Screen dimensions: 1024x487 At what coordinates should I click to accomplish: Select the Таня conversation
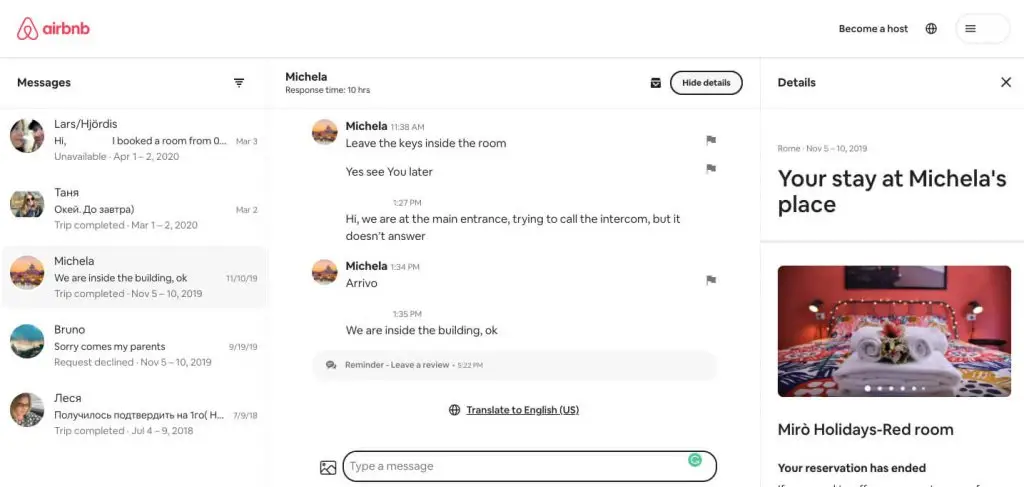point(134,208)
